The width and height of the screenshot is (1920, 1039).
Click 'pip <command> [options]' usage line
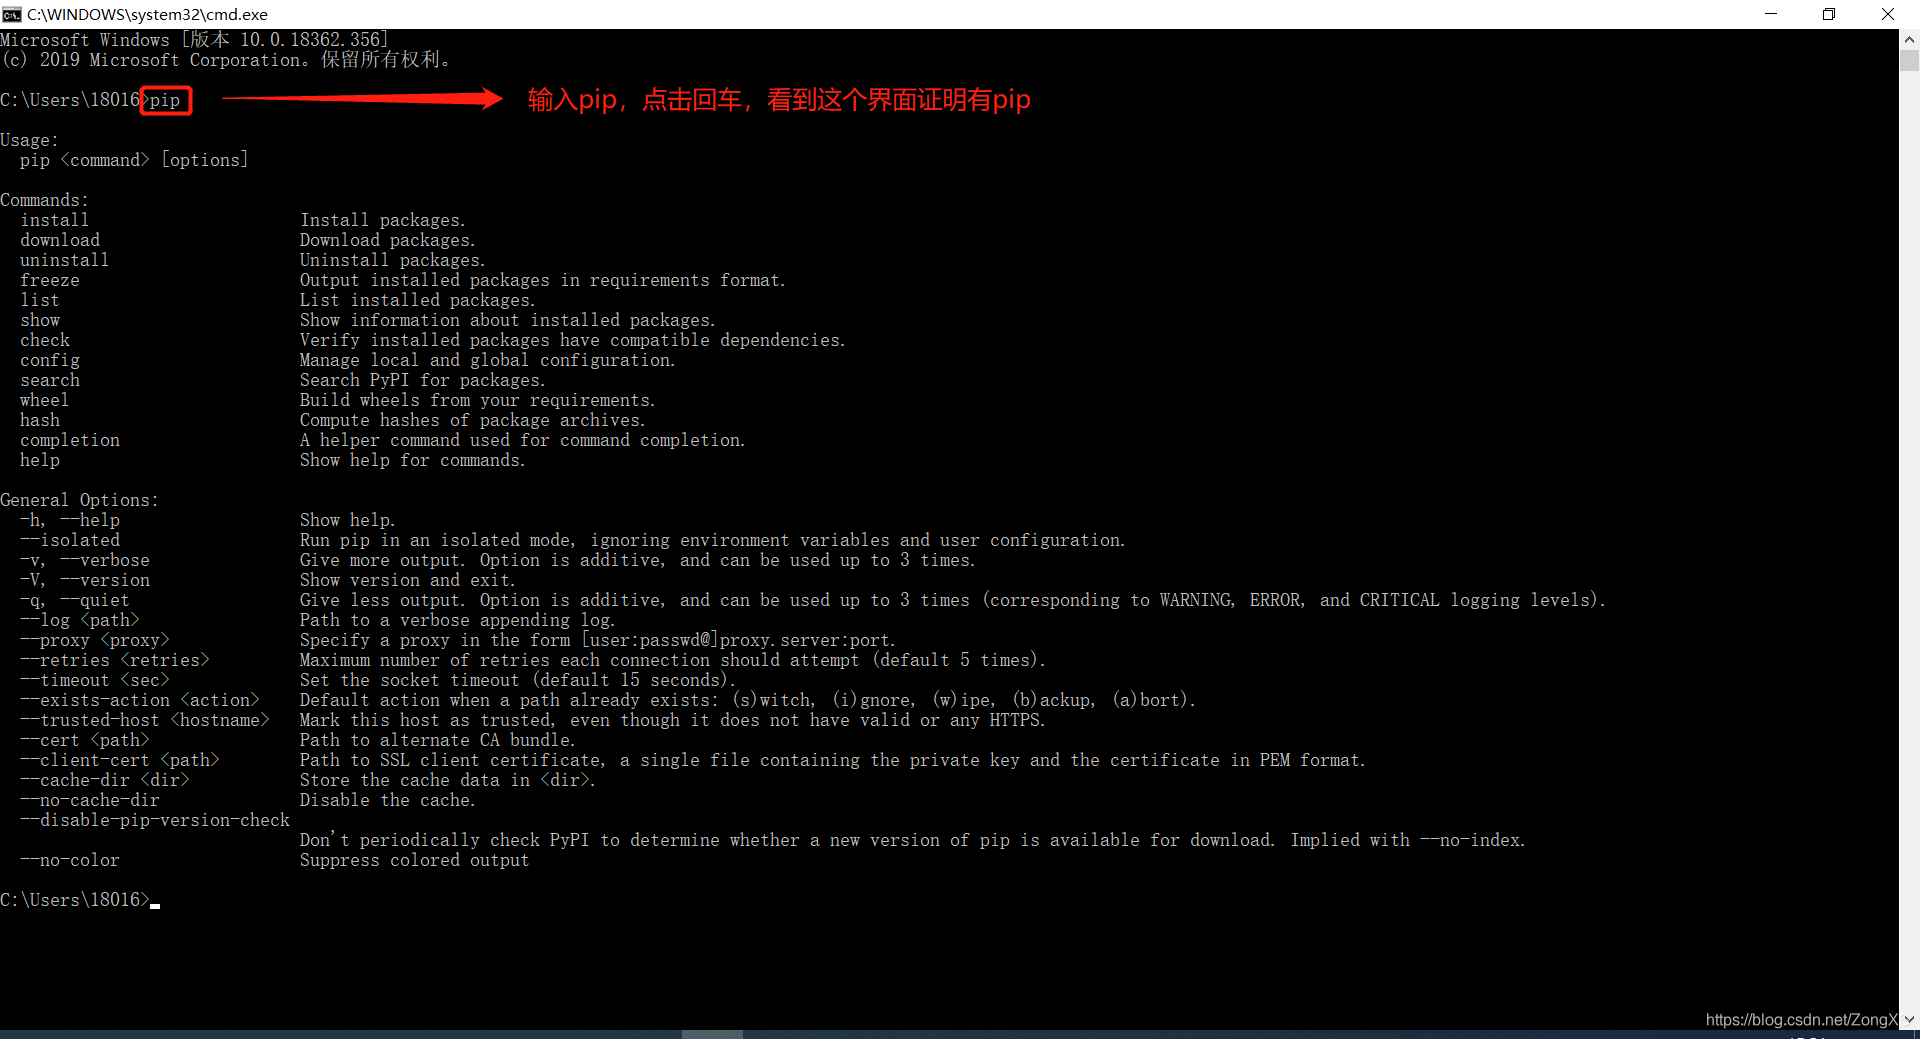point(134,160)
